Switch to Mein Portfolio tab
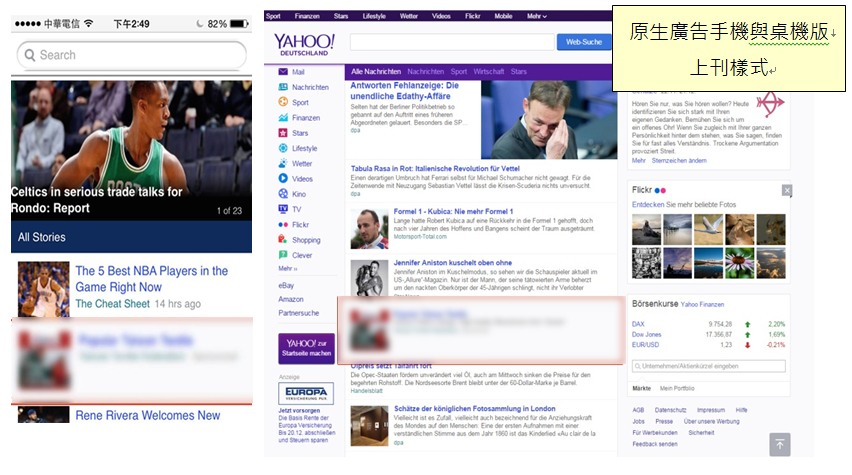The image size is (852, 475). [x=677, y=389]
